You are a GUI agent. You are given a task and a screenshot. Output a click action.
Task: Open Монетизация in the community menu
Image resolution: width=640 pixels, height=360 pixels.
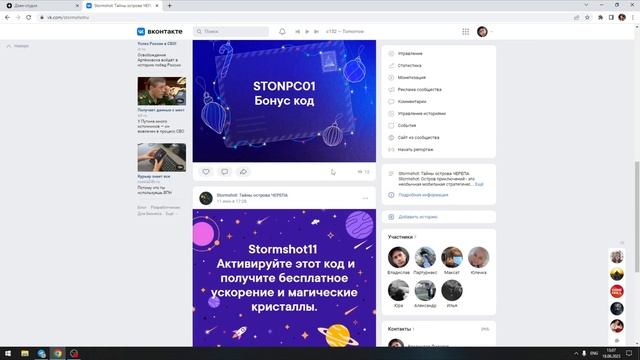(411, 78)
